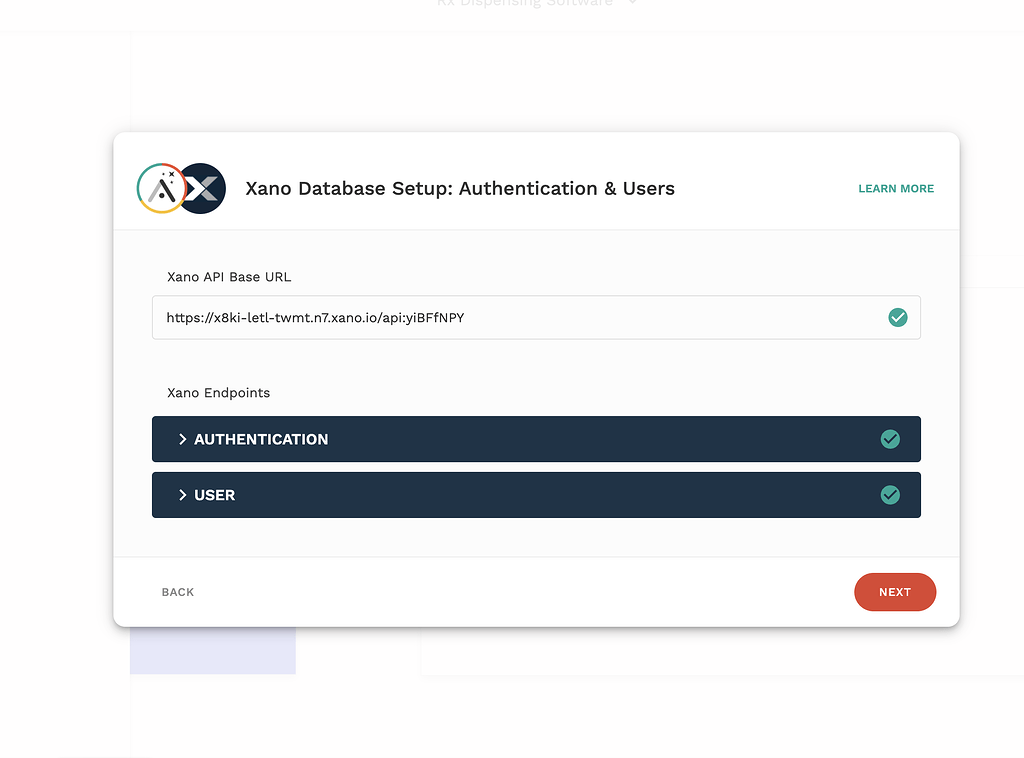Click the green checkmark beside the API URL
The width and height of the screenshot is (1024, 758).
(897, 317)
